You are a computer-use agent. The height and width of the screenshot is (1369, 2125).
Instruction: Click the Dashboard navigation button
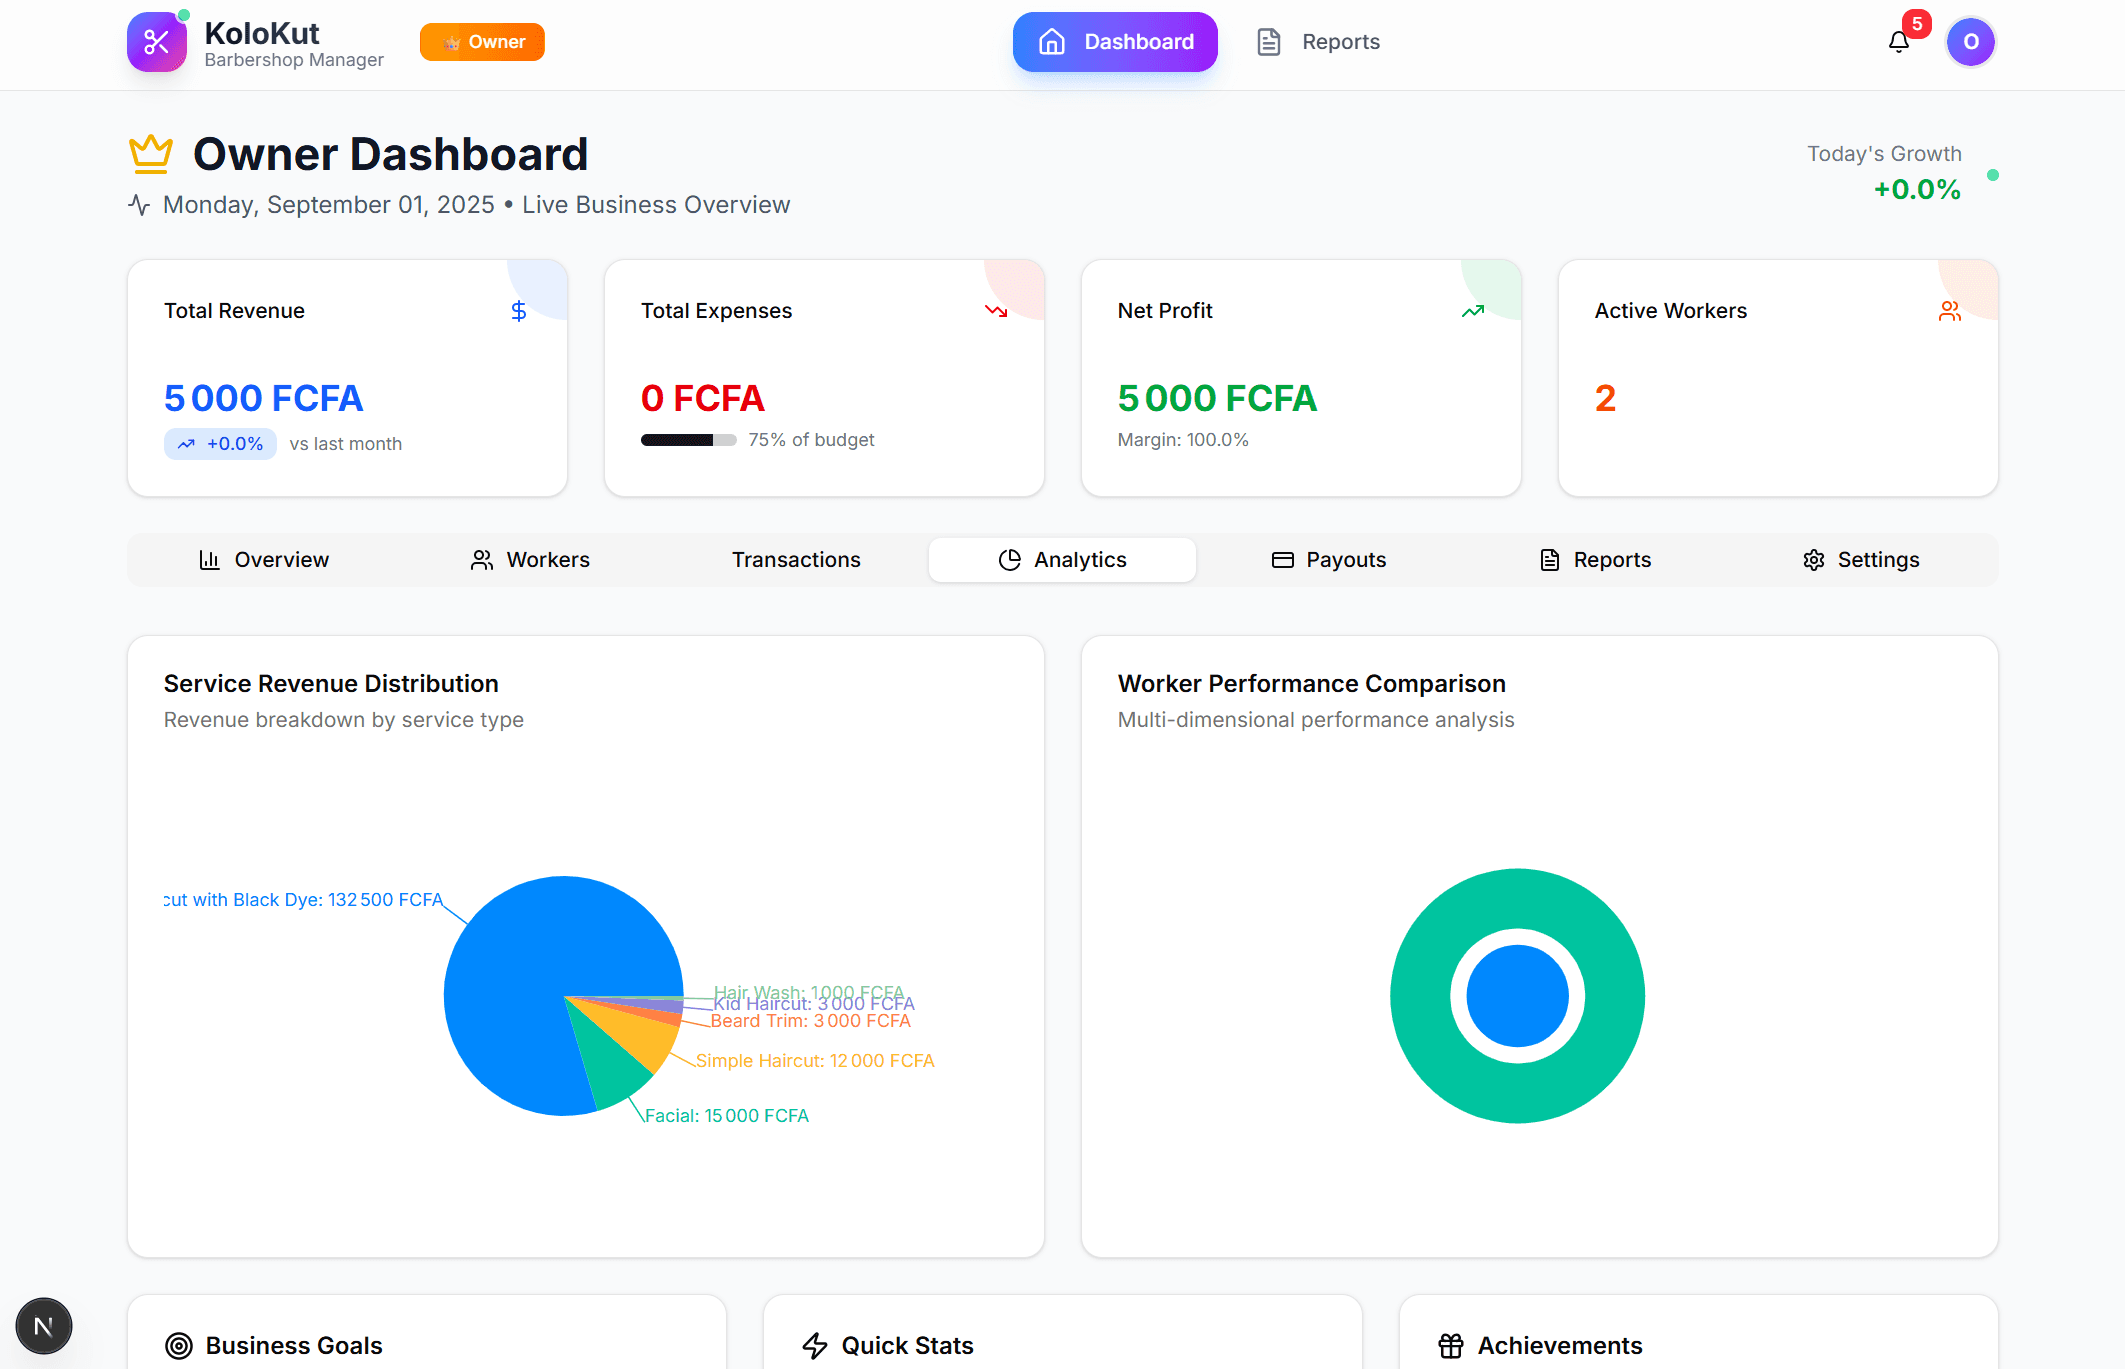click(x=1114, y=41)
